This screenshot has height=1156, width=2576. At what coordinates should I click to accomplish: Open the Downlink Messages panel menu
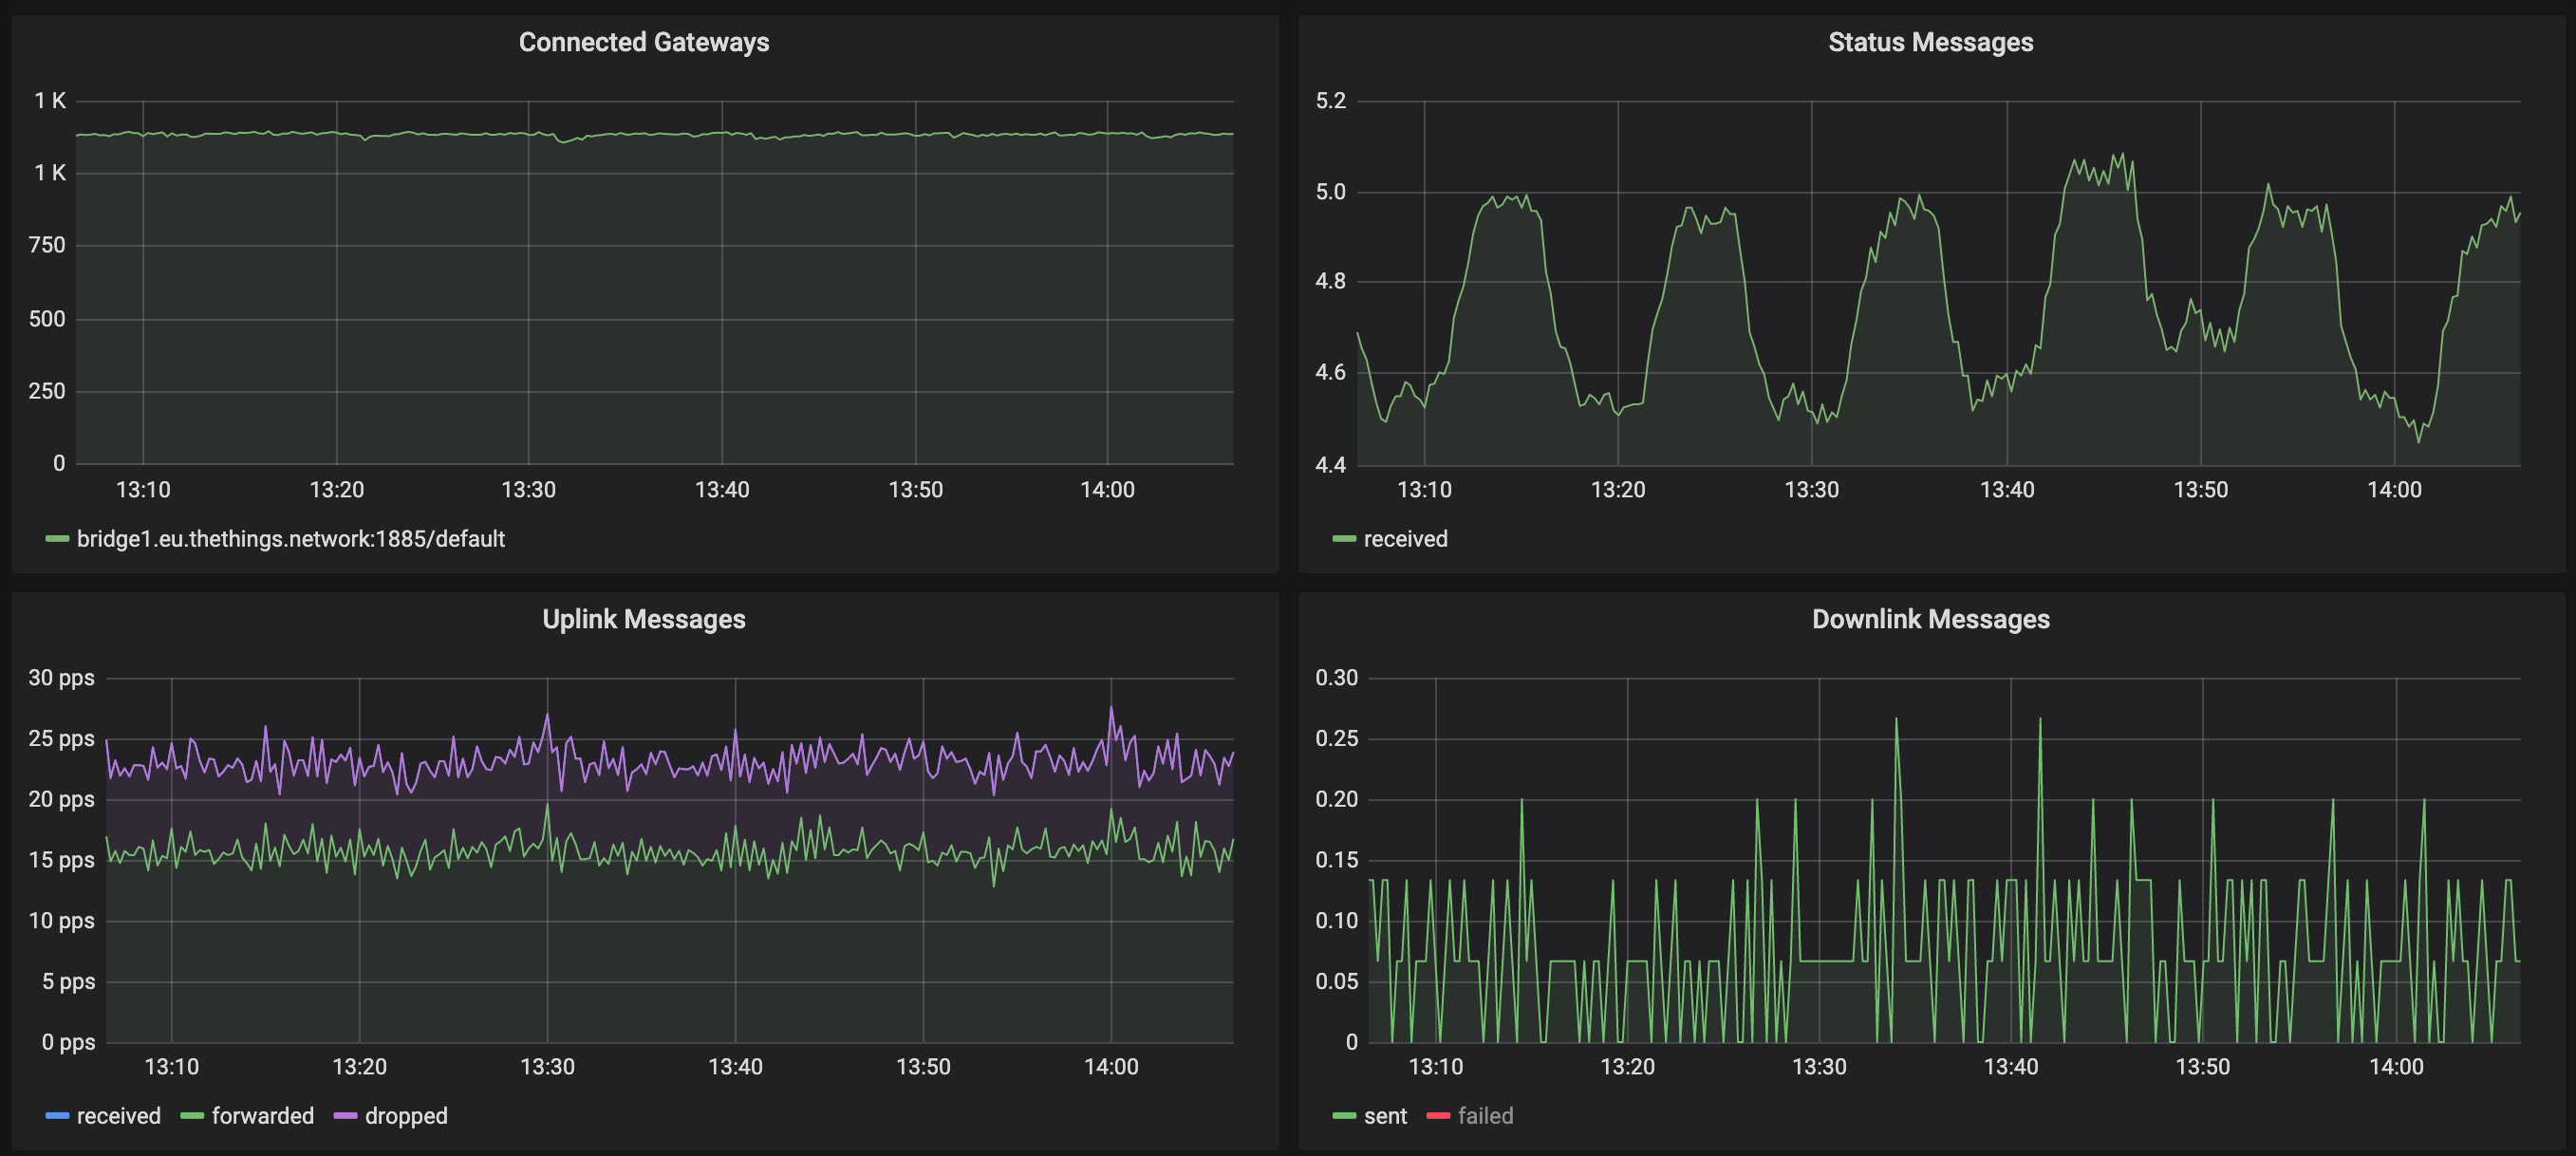pos(1930,618)
